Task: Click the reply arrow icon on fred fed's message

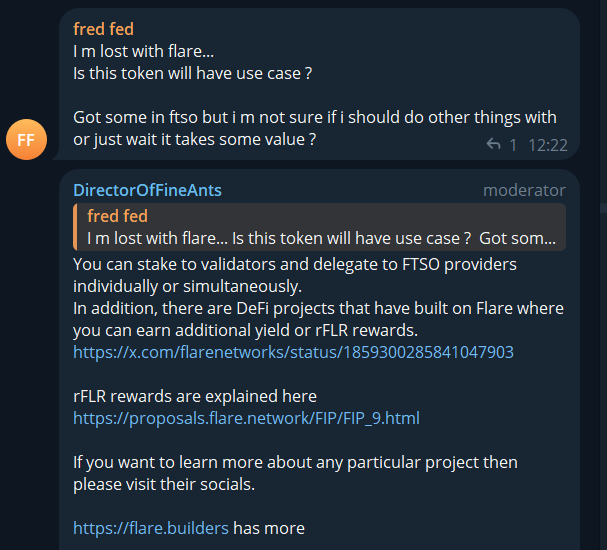Action: tap(493, 145)
